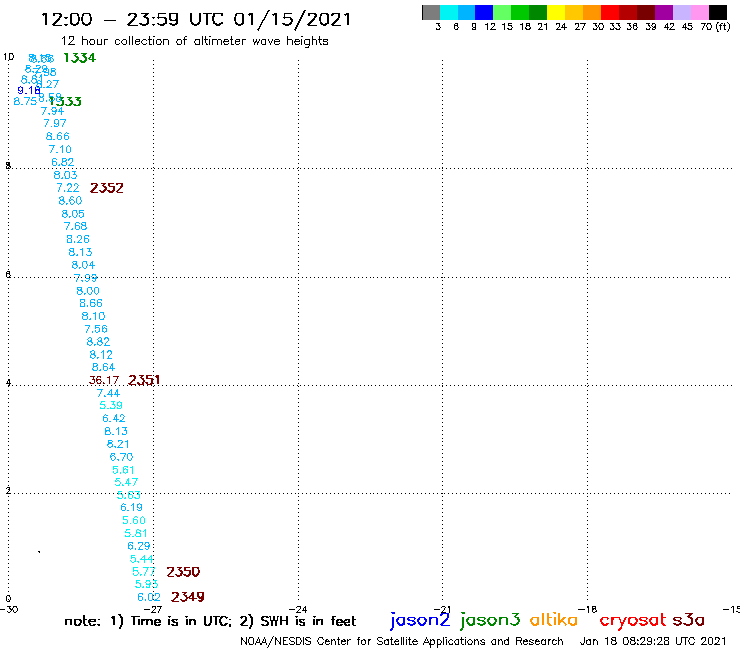Image resolution: width=740 pixels, height=650 pixels.
Task: Click the dark red 's3a' legend label
Action: 689,619
